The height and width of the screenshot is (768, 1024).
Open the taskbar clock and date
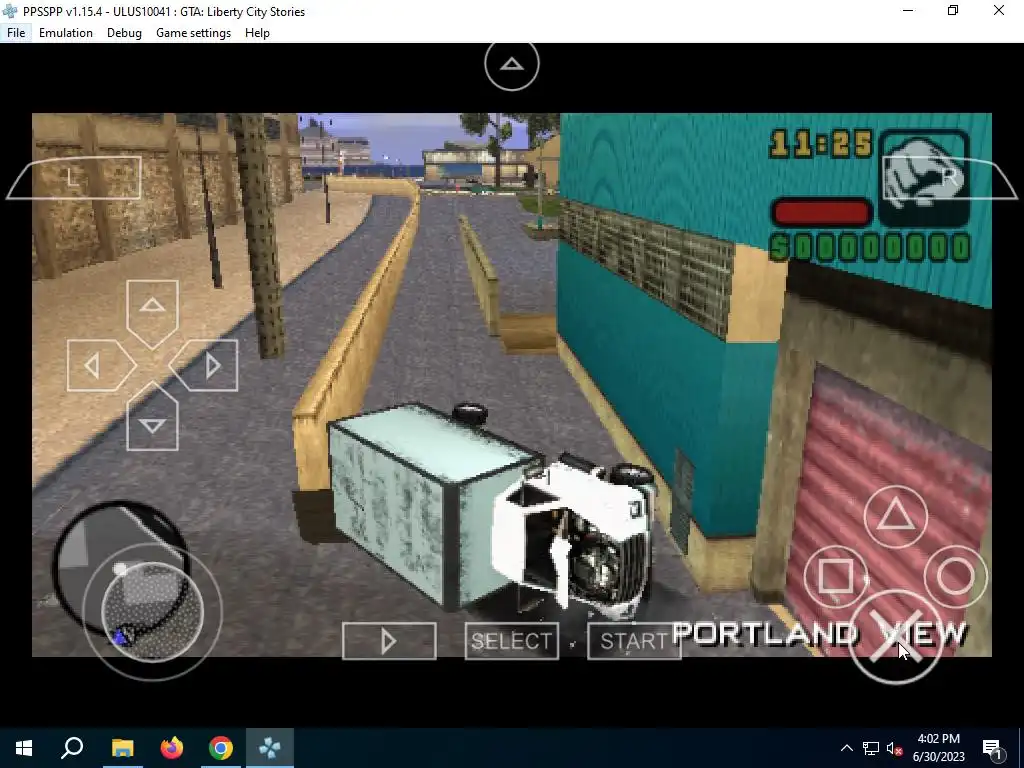(938, 748)
